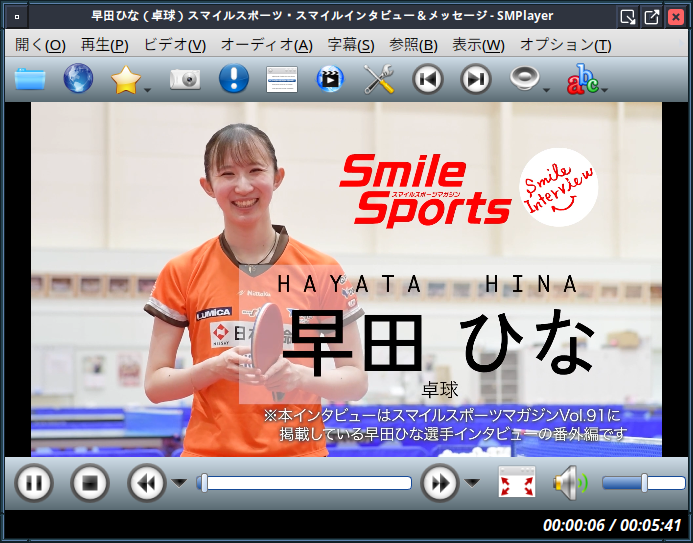Open the video globe clapperboard icon
693x543 pixels.
point(330,79)
